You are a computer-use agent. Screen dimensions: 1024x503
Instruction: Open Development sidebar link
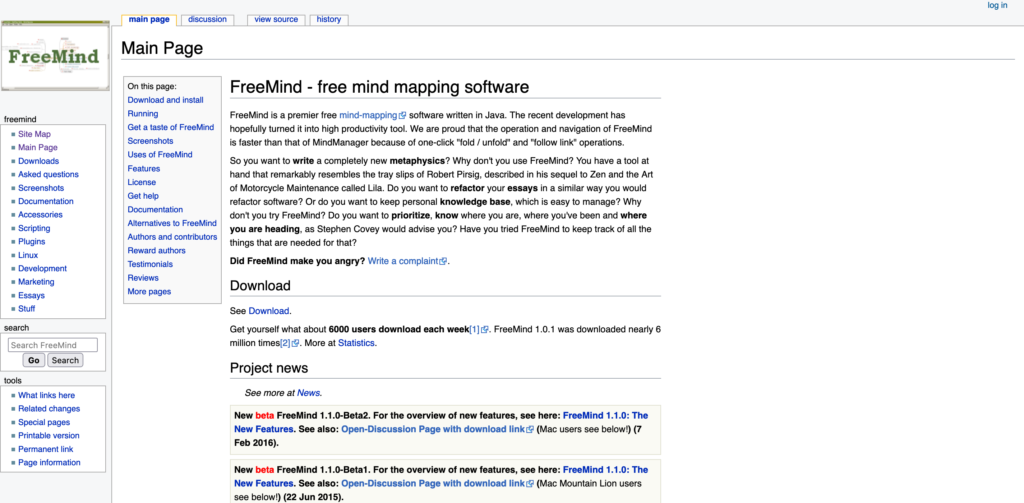click(42, 268)
